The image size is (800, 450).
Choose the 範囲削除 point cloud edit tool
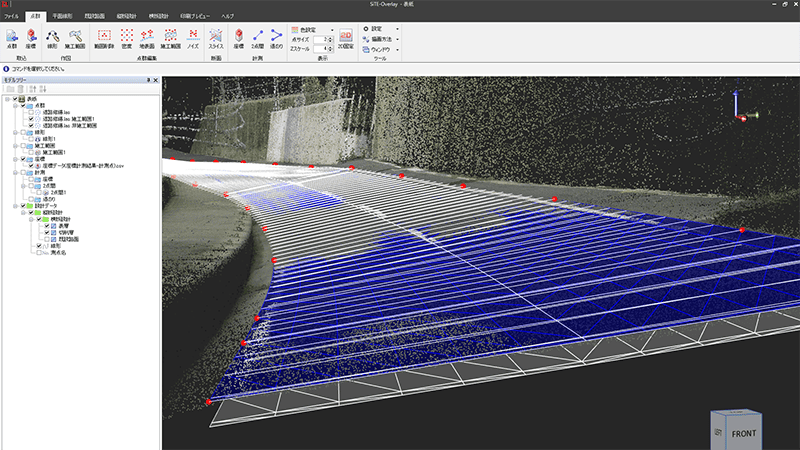coord(104,39)
